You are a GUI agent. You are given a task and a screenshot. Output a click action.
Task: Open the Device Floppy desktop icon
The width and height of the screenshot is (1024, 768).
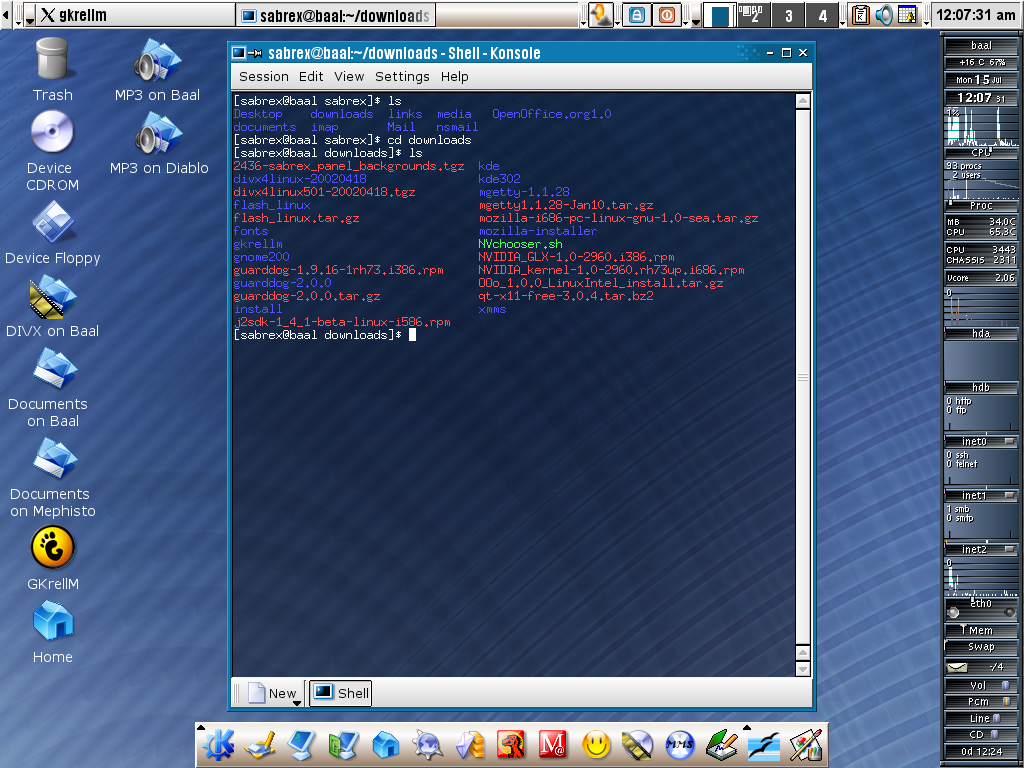[x=52, y=232]
